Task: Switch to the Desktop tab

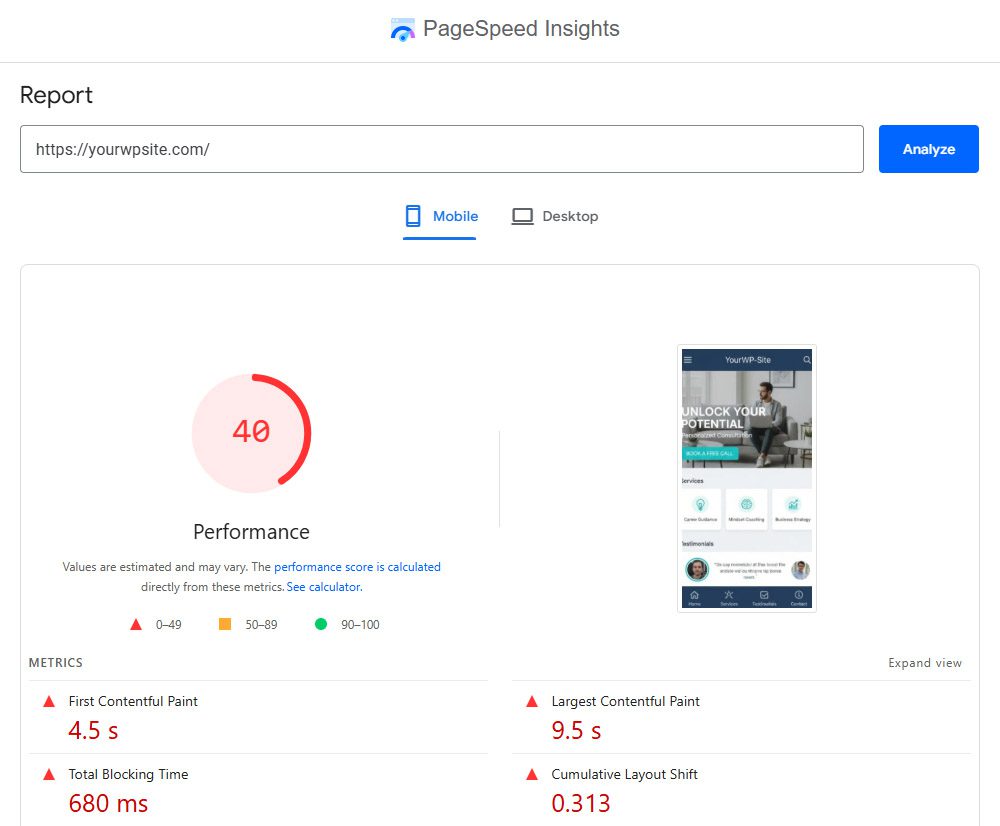Action: click(555, 217)
